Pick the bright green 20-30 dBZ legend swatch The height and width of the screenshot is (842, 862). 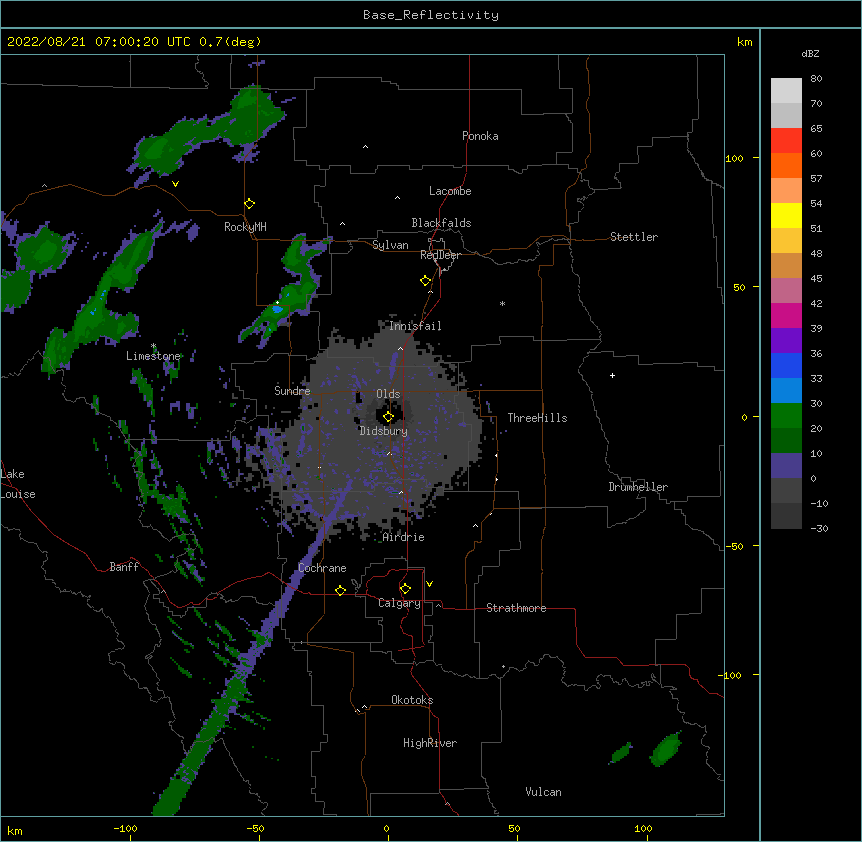click(x=786, y=416)
